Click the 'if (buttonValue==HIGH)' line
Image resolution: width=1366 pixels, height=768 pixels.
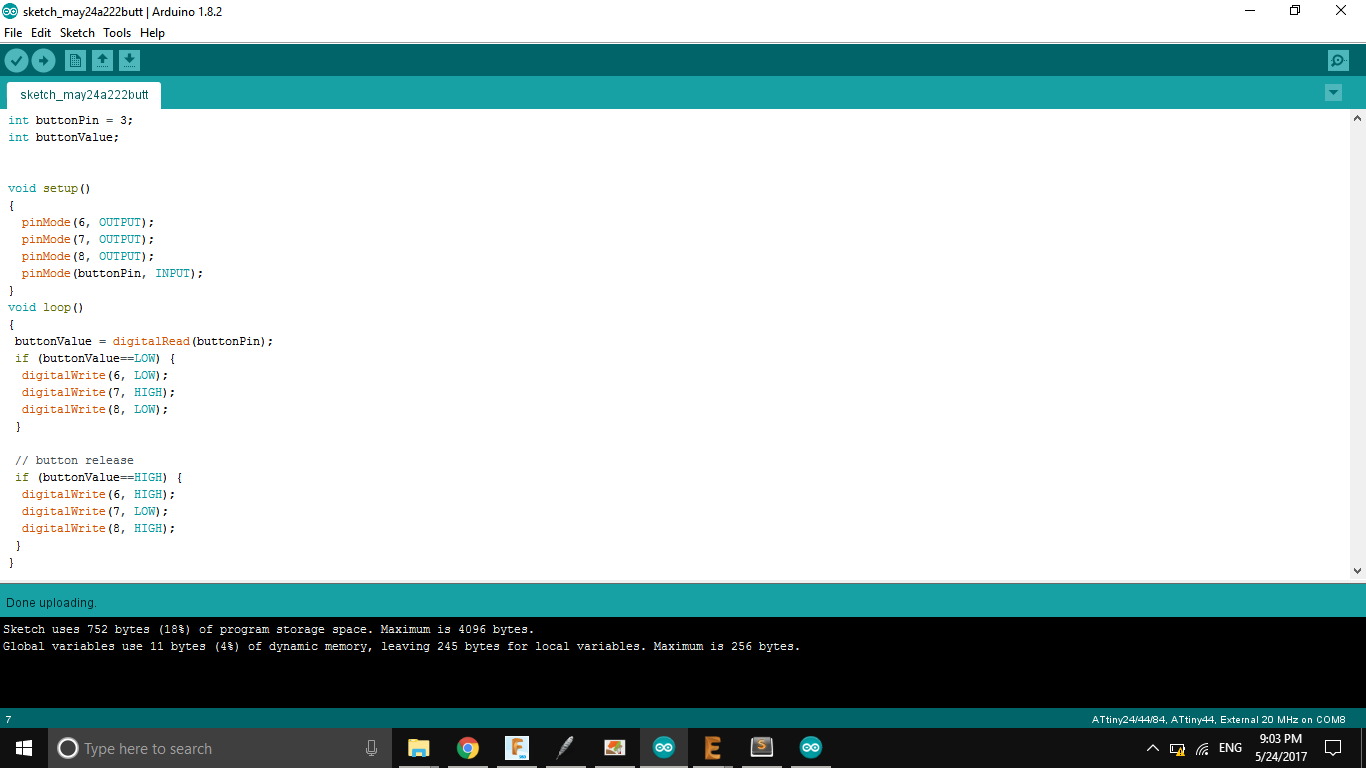98,477
